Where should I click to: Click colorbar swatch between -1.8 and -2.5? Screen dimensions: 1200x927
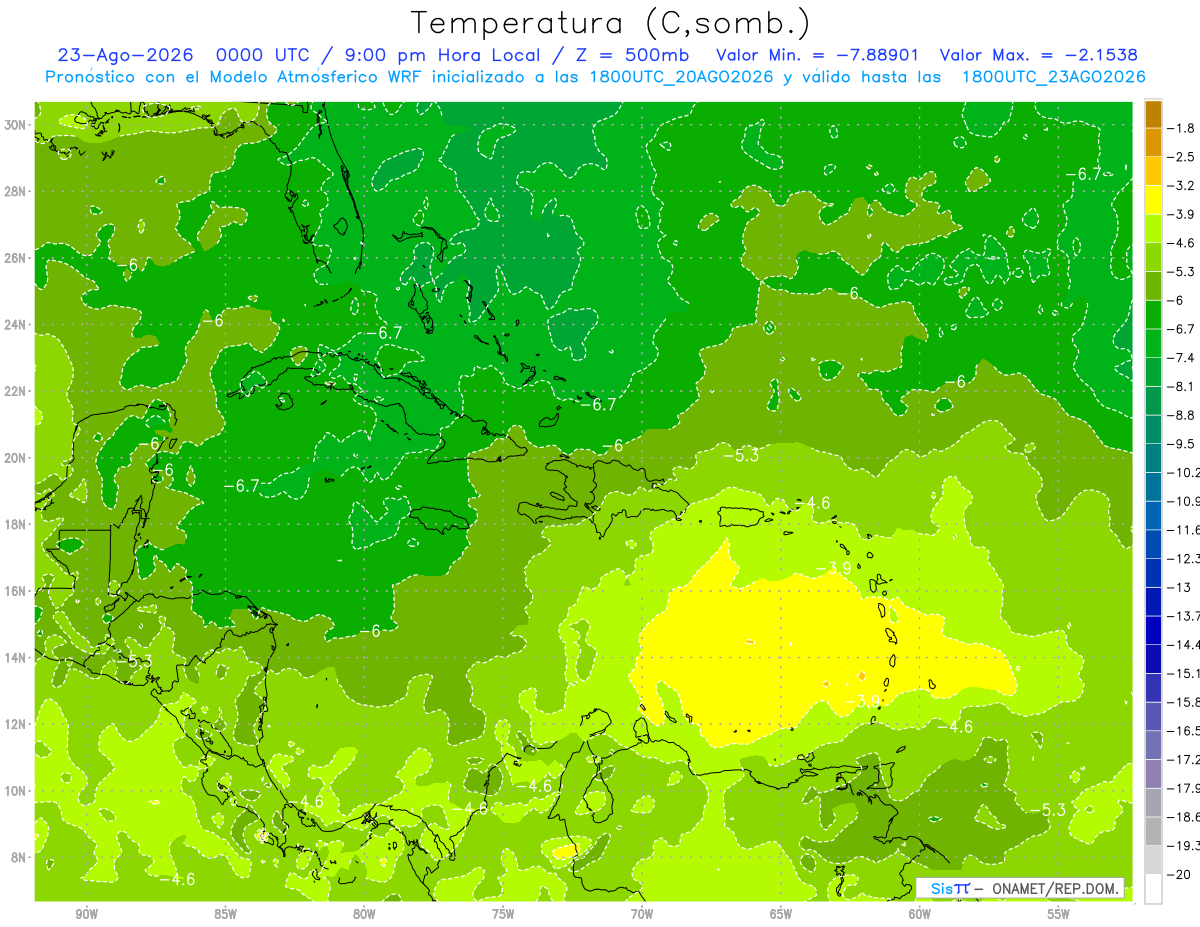(1153, 142)
